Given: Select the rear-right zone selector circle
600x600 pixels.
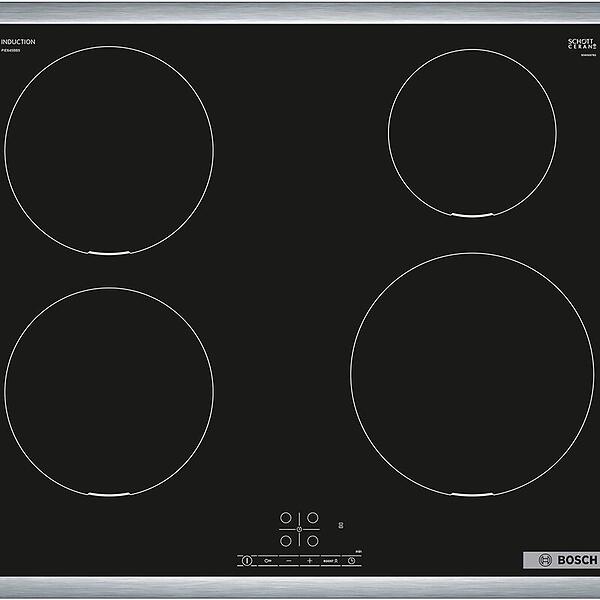Looking at the screenshot, I should coord(312,517).
